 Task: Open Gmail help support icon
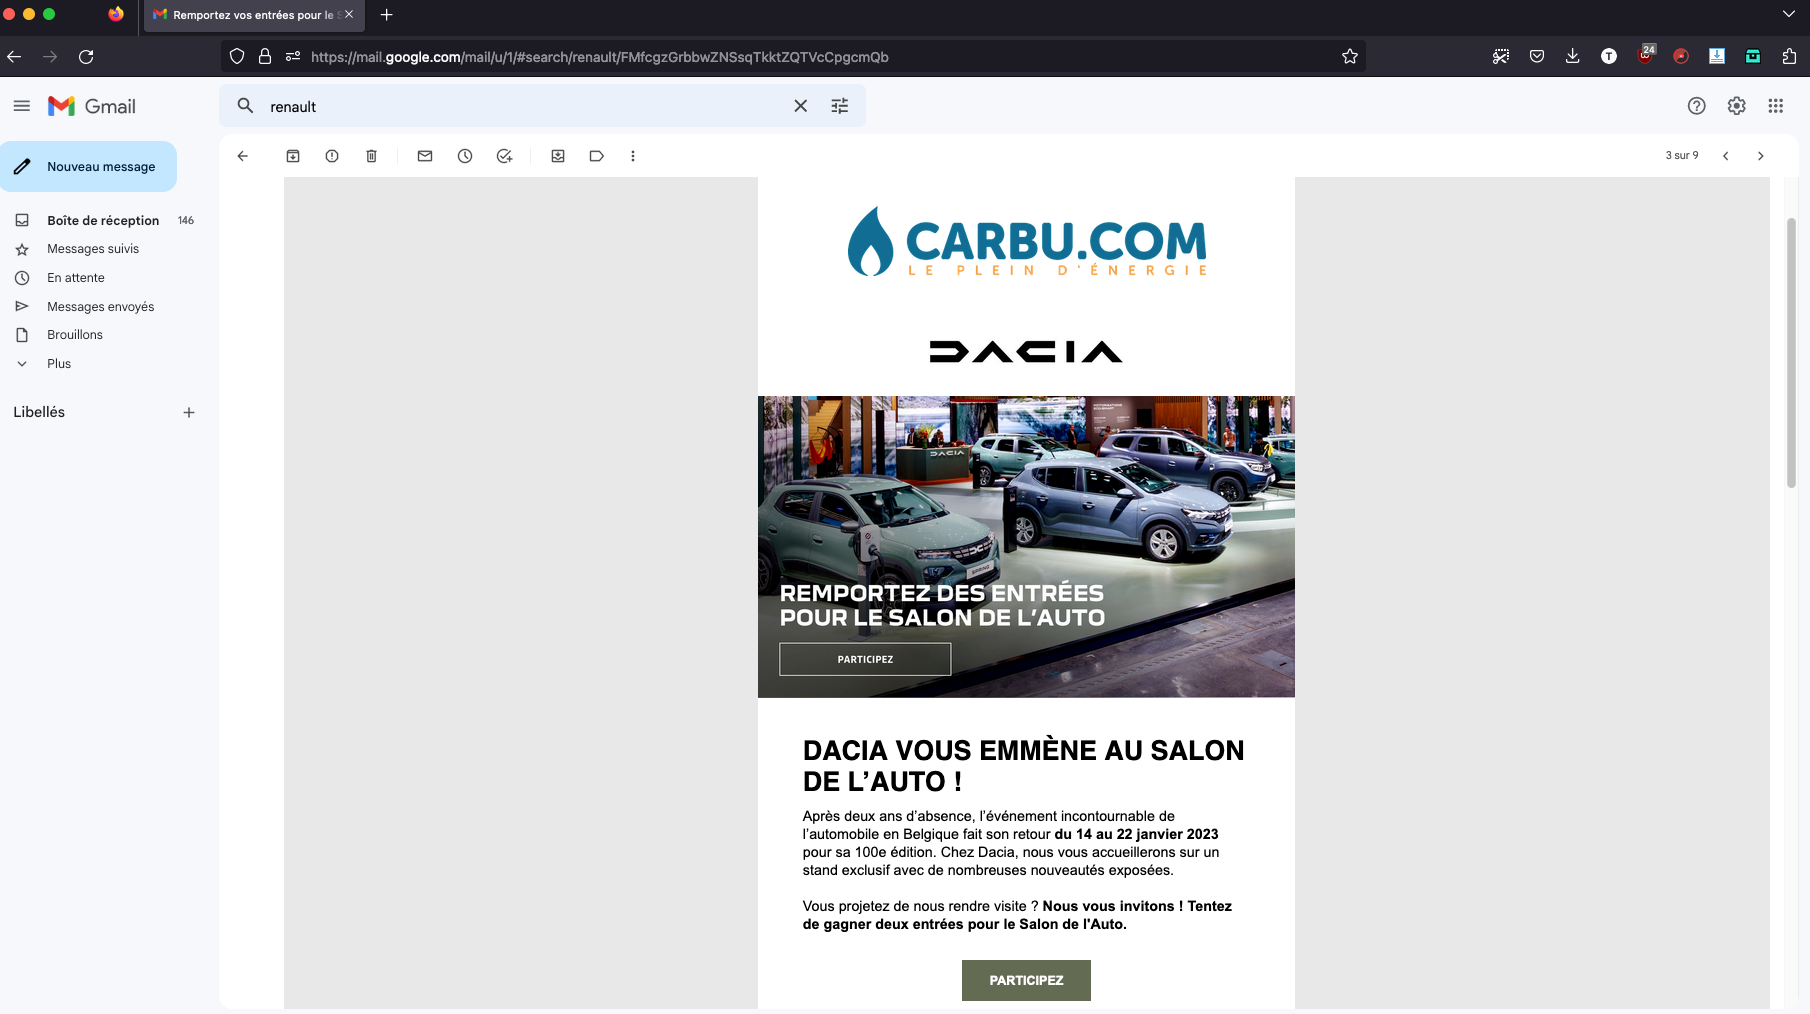[1697, 106]
